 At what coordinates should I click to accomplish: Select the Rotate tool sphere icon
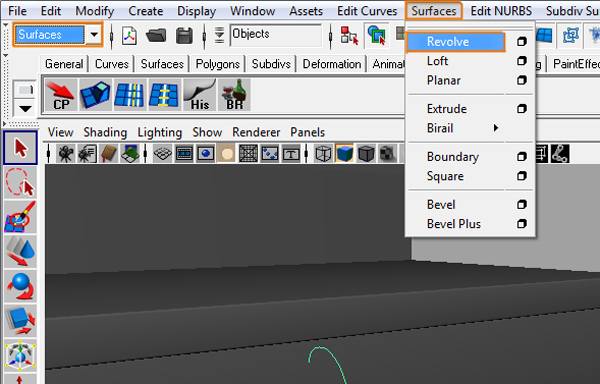[x=20, y=286]
